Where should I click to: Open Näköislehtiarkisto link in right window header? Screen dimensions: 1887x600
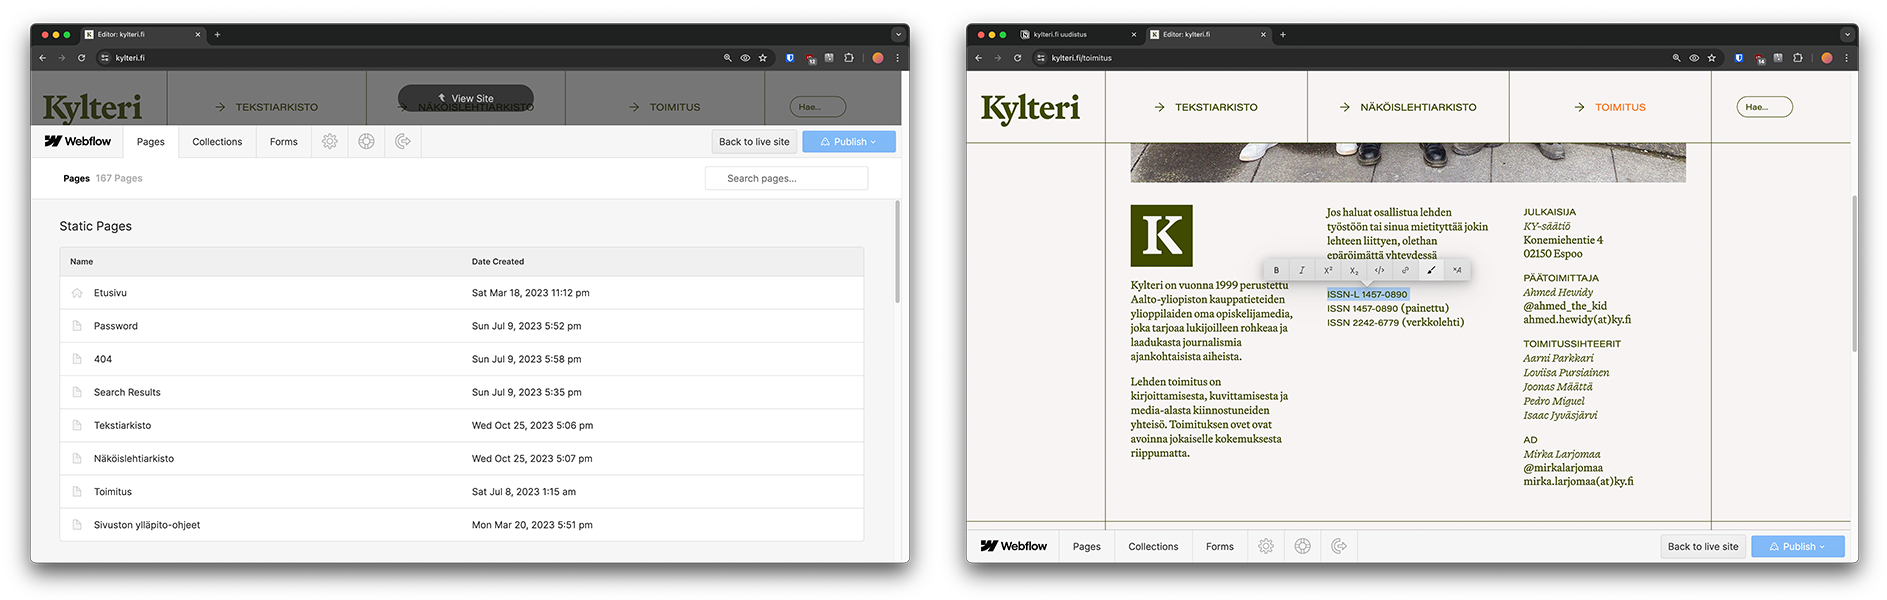(1408, 107)
